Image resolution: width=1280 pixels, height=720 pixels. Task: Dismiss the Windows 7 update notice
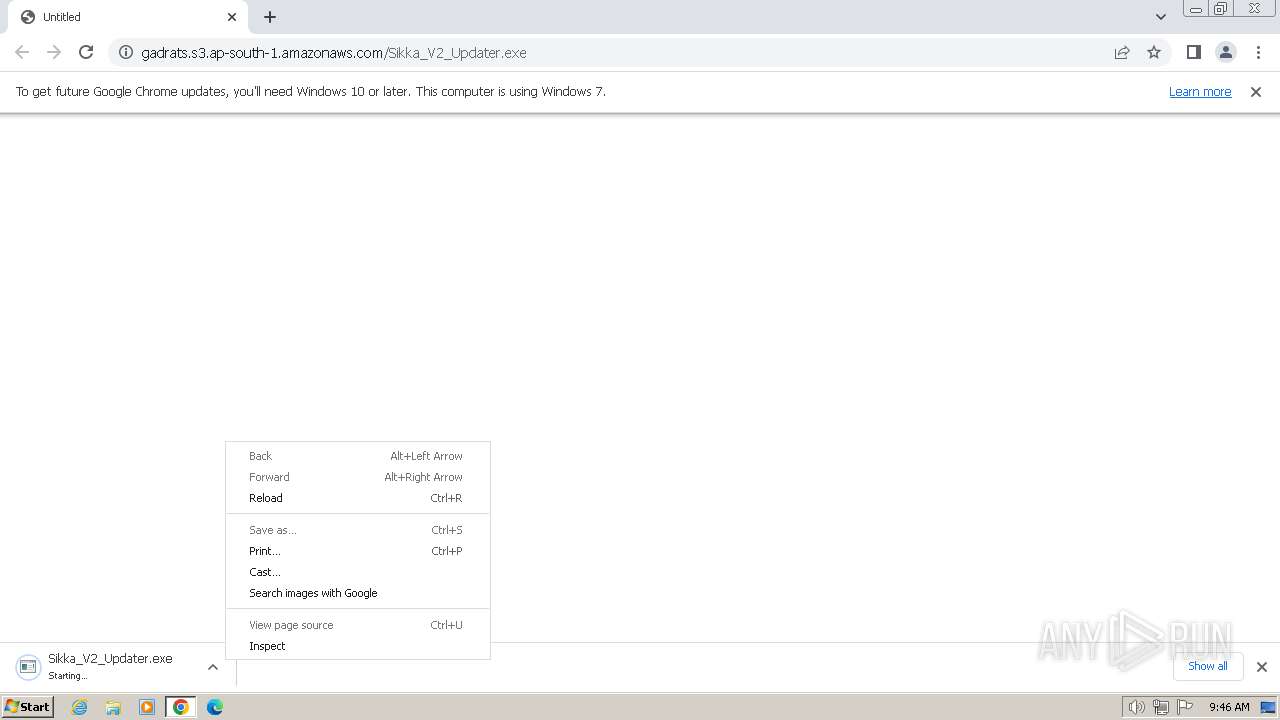pyautogui.click(x=1256, y=92)
